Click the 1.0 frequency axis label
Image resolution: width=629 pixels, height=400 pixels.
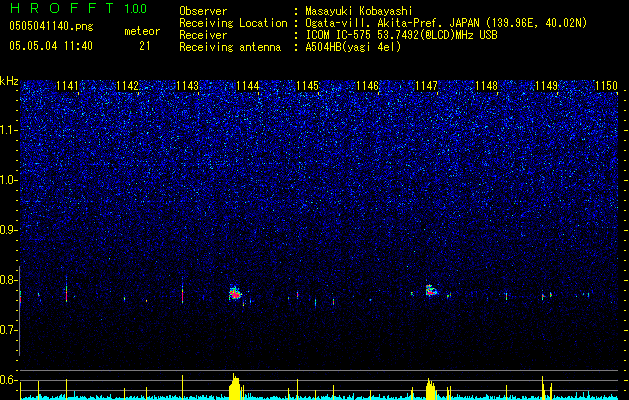[x=9, y=180]
